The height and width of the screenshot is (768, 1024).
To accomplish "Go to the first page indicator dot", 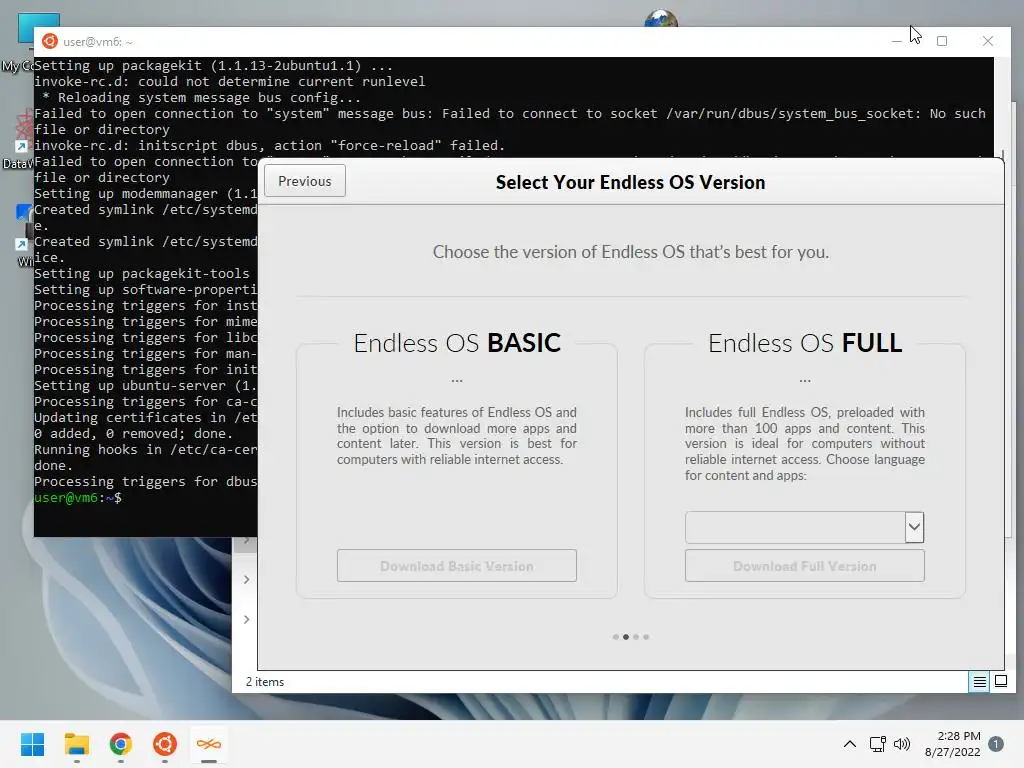I will [x=616, y=637].
